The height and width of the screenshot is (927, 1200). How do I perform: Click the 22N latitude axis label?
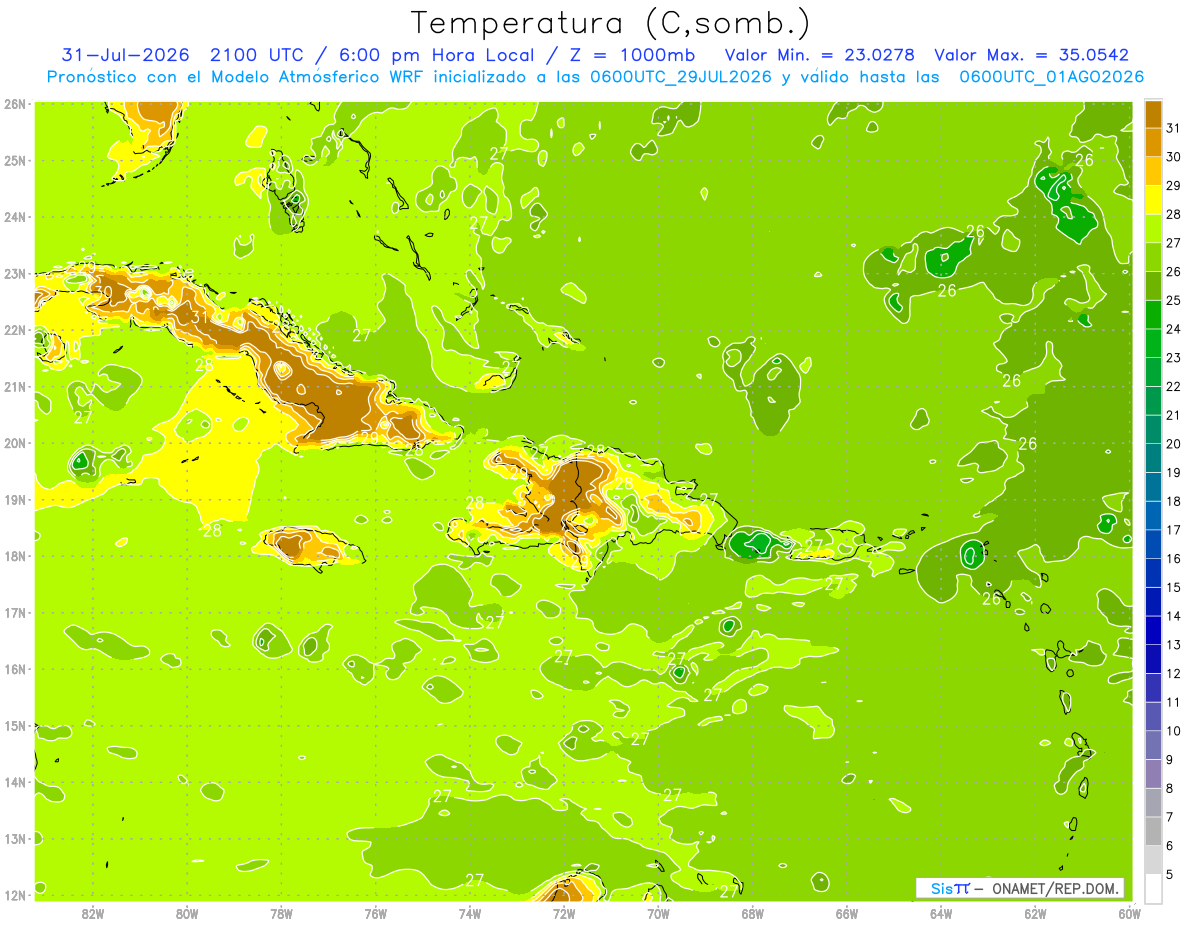point(14,330)
